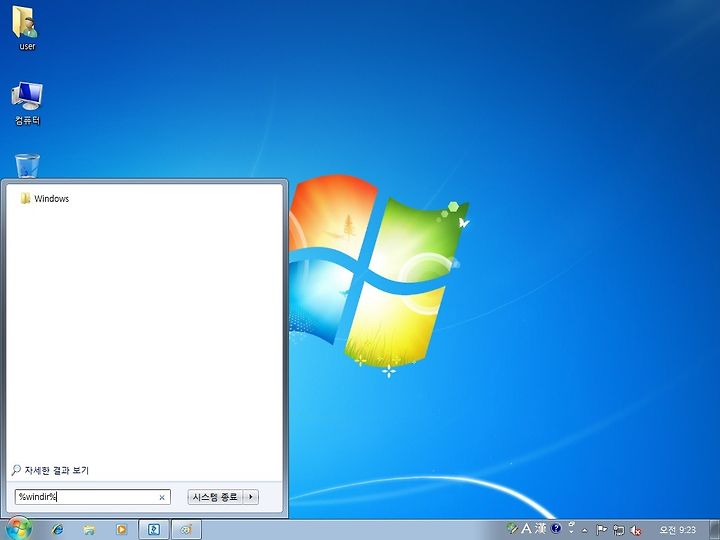
Task: Clear the search box with the X button
Action: [x=162, y=497]
